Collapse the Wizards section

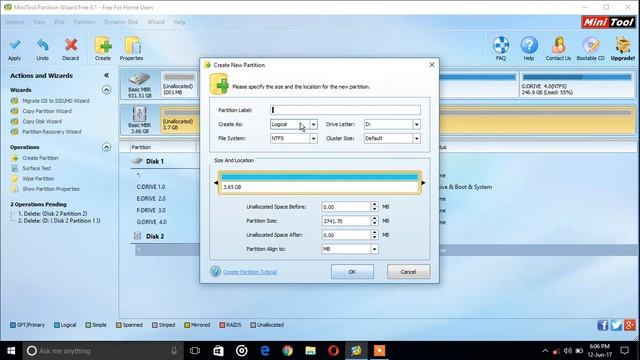click(107, 90)
